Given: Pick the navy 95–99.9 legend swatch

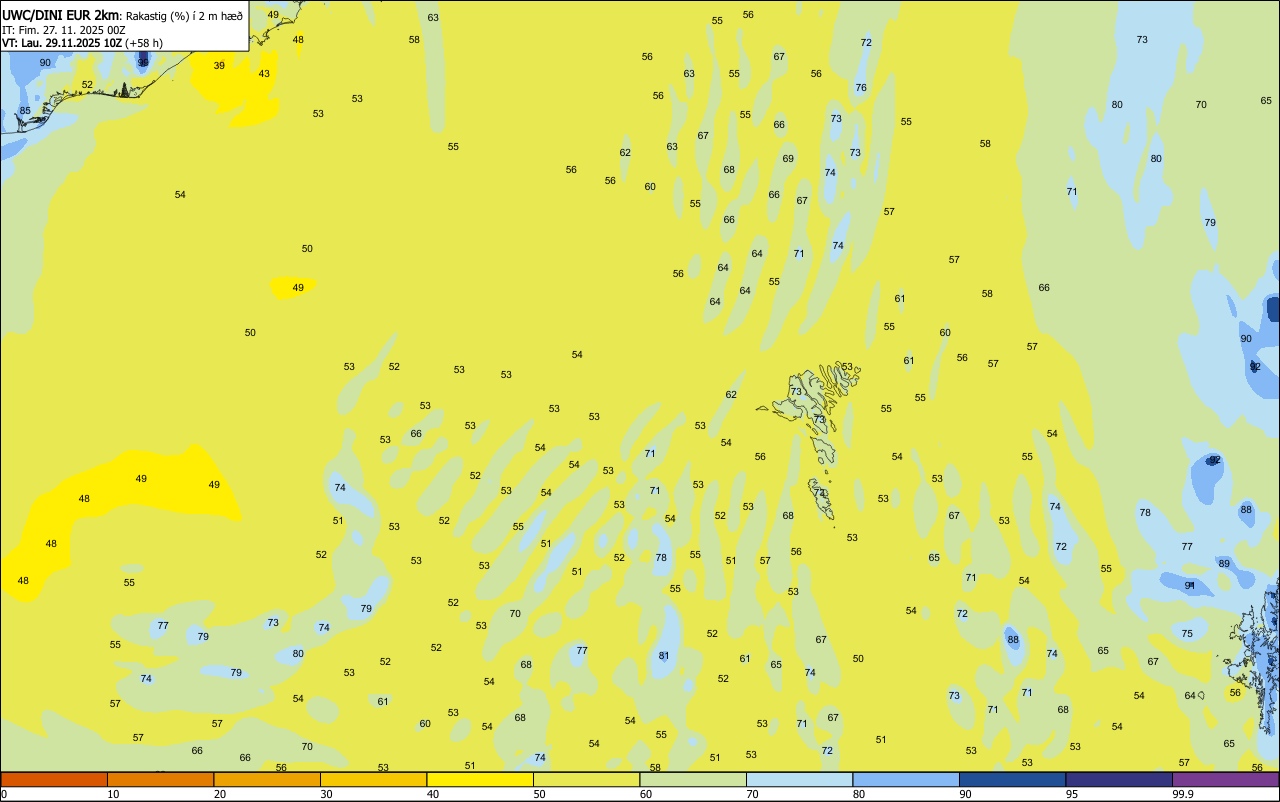Looking at the screenshot, I should point(1119,779).
